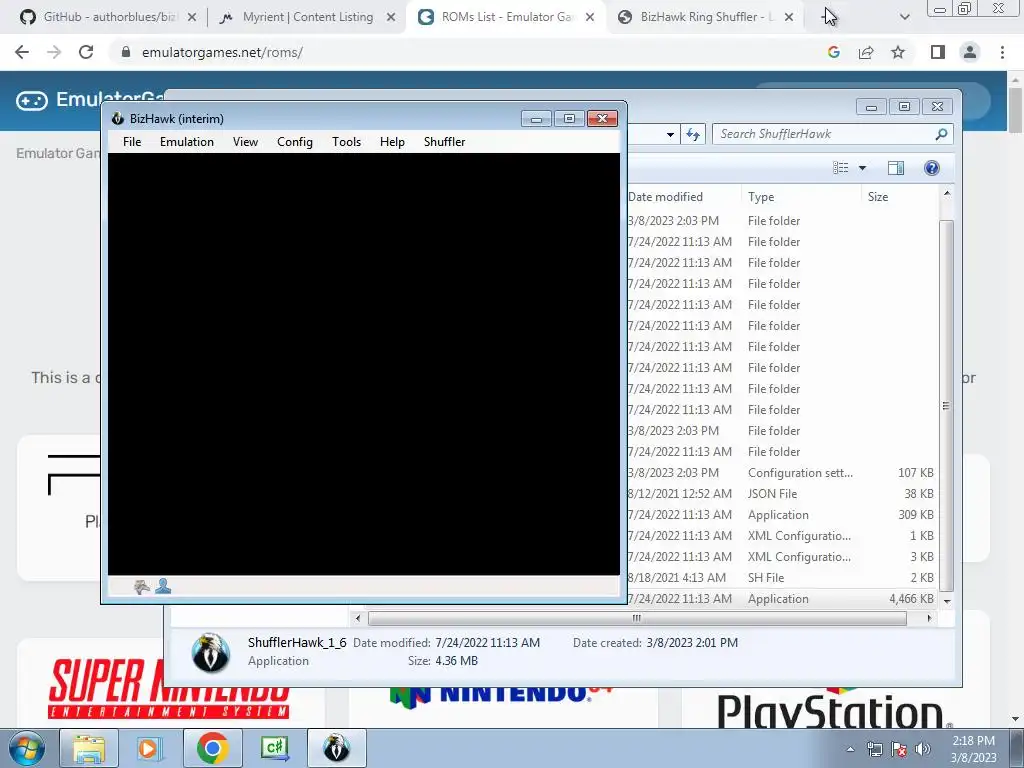This screenshot has width=1024, height=768.
Task: Click the Explorer search magnifier icon
Action: coord(941,134)
